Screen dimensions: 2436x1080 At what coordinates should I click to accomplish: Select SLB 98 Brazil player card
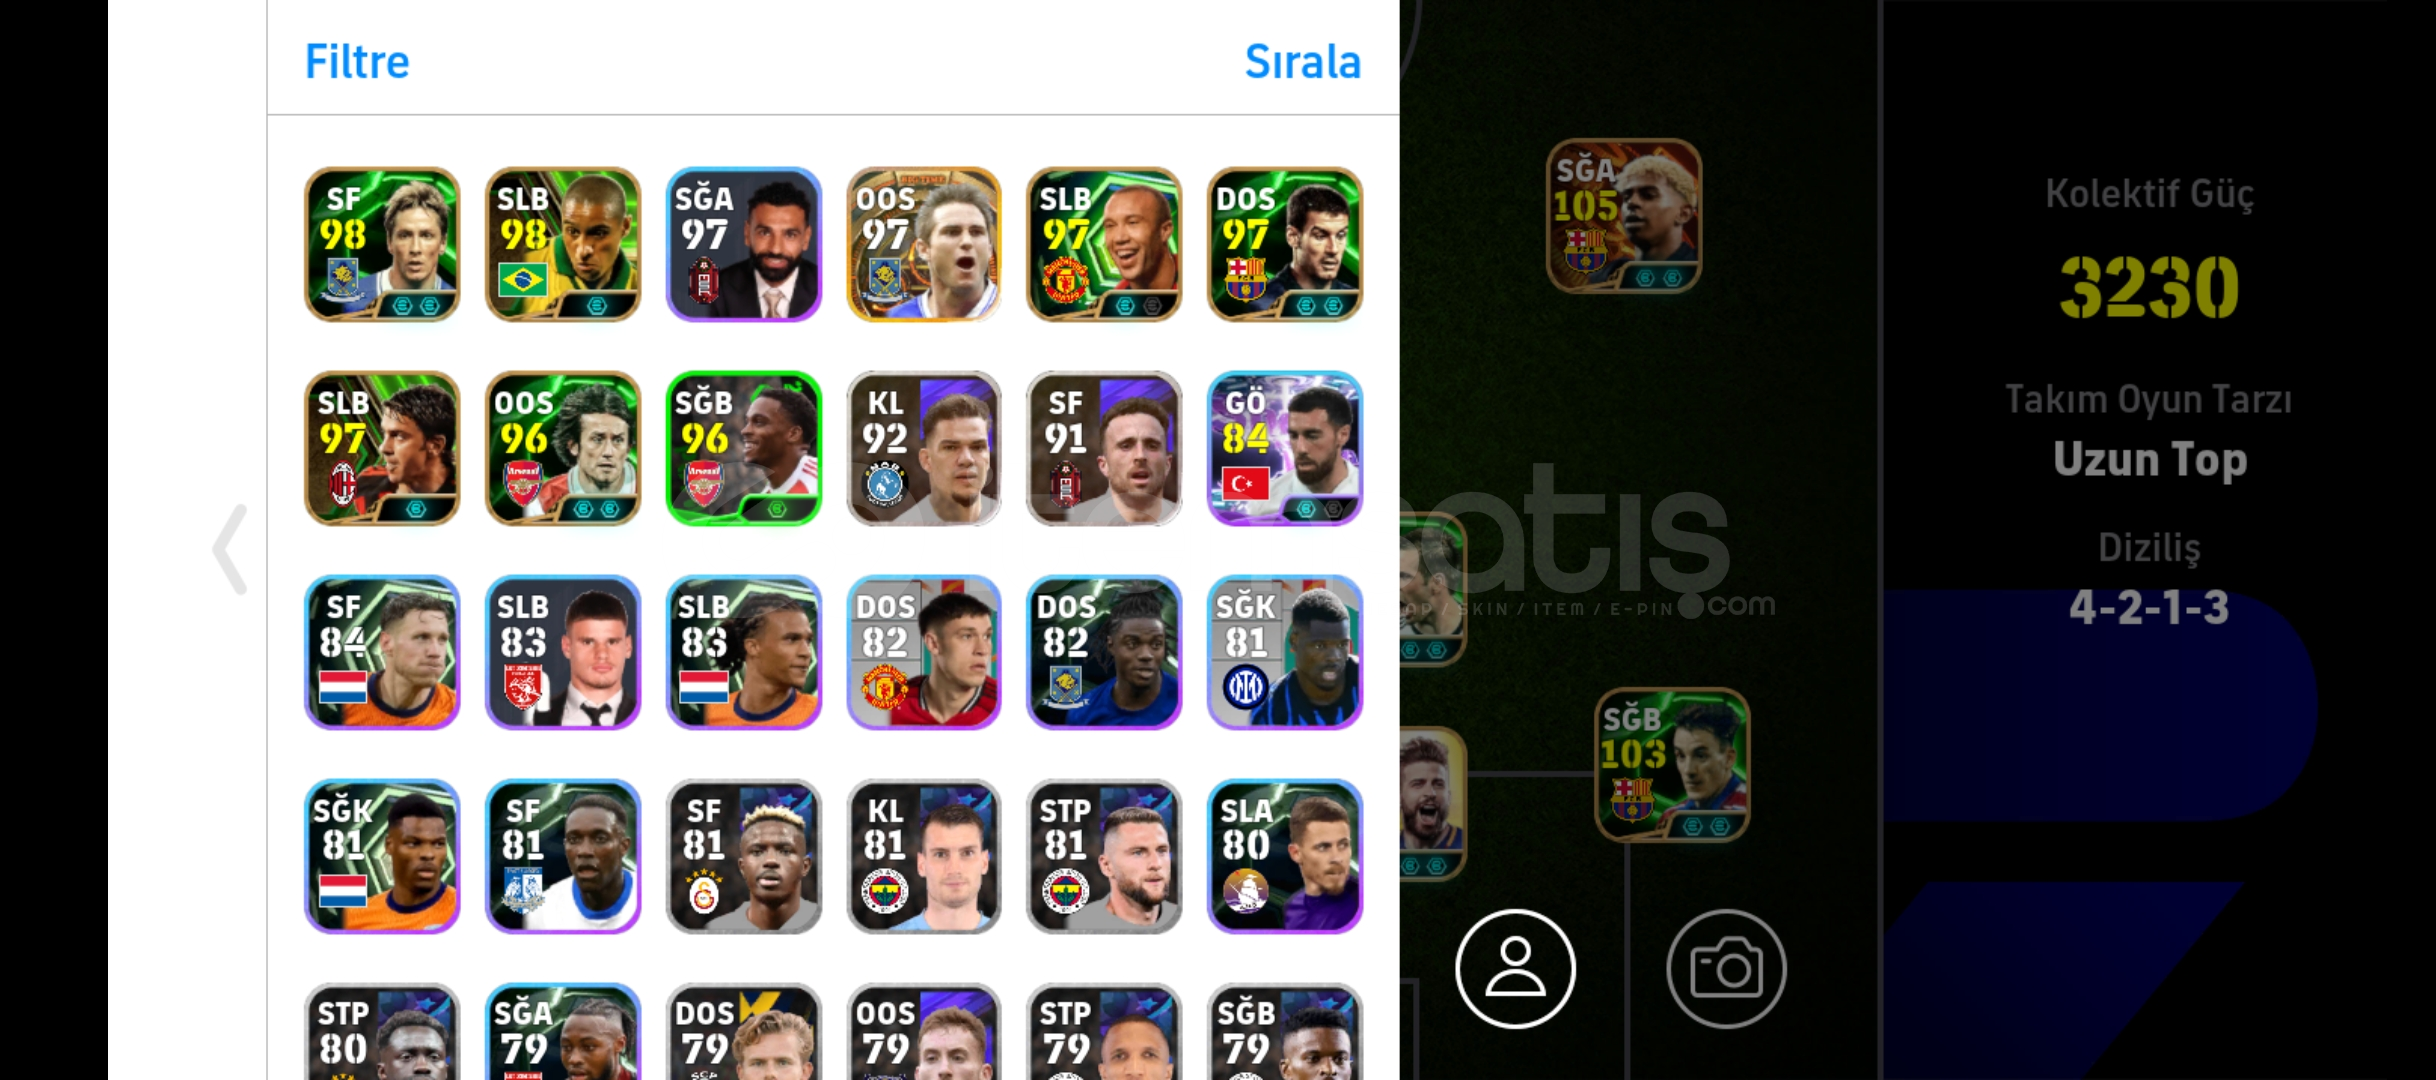563,244
